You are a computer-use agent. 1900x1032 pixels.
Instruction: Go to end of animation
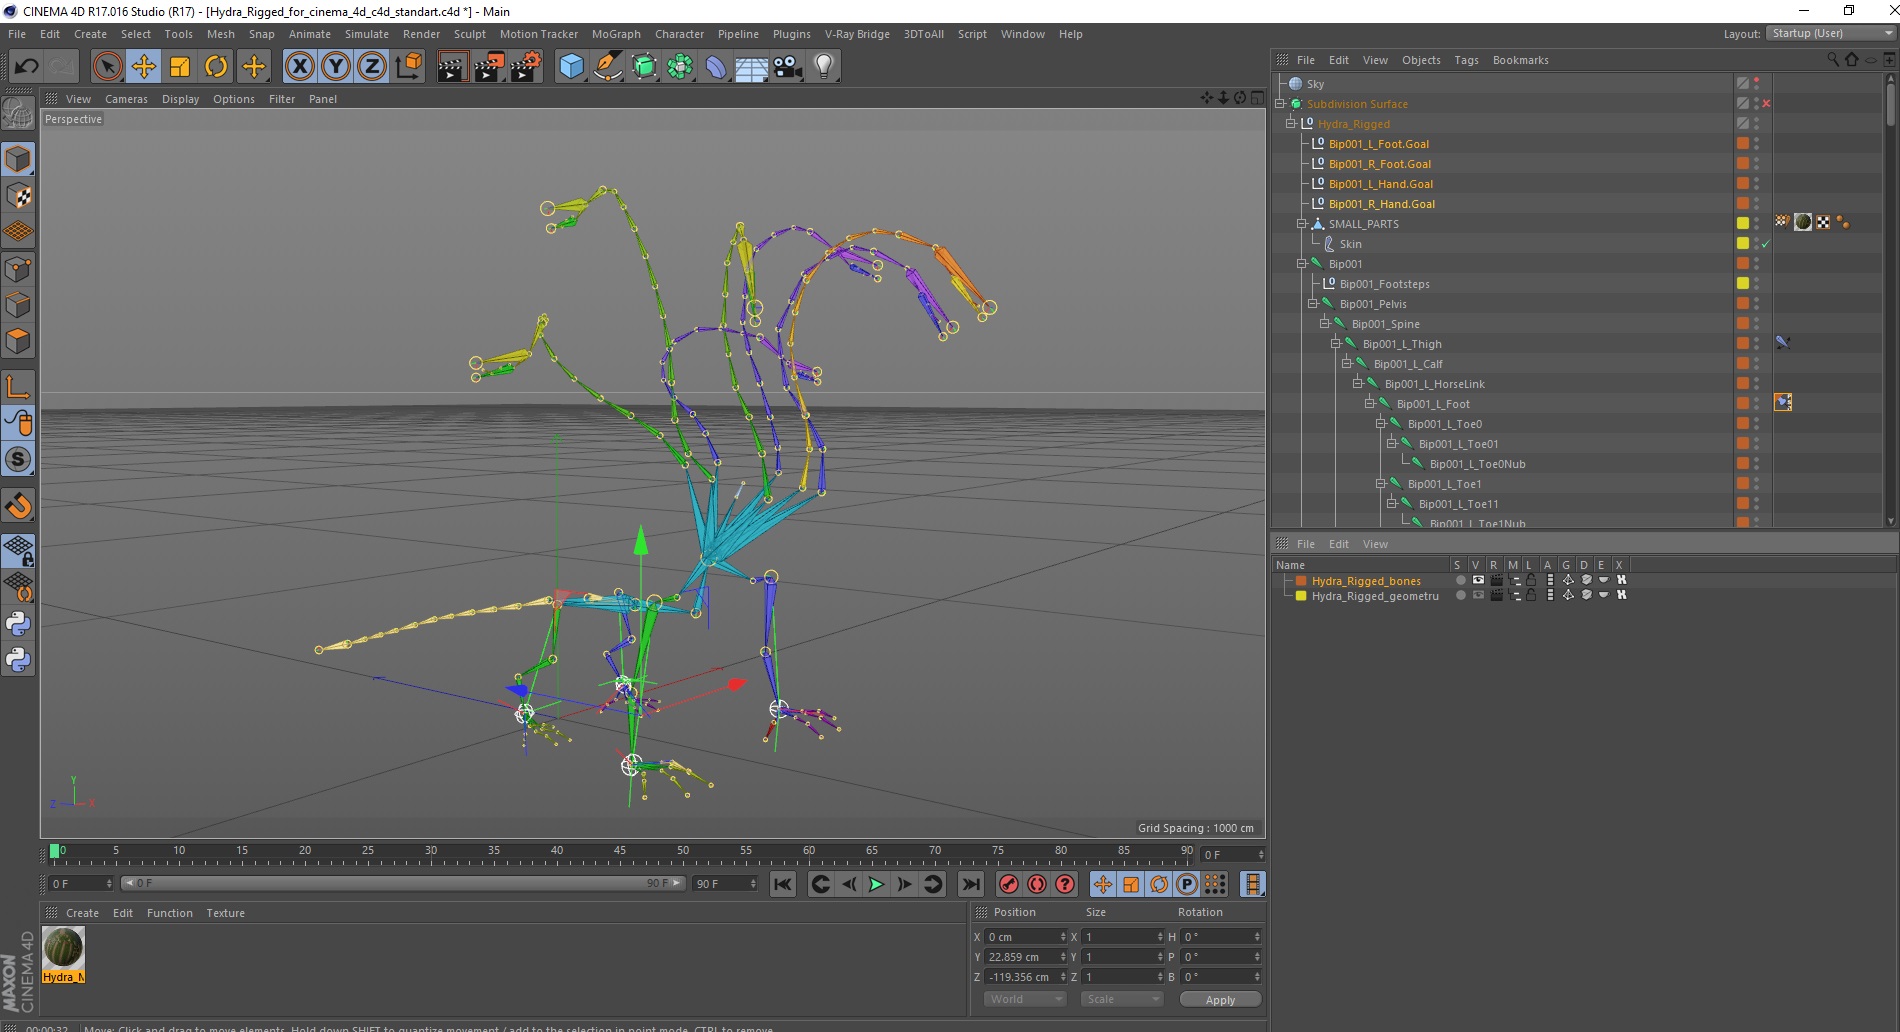[971, 884]
